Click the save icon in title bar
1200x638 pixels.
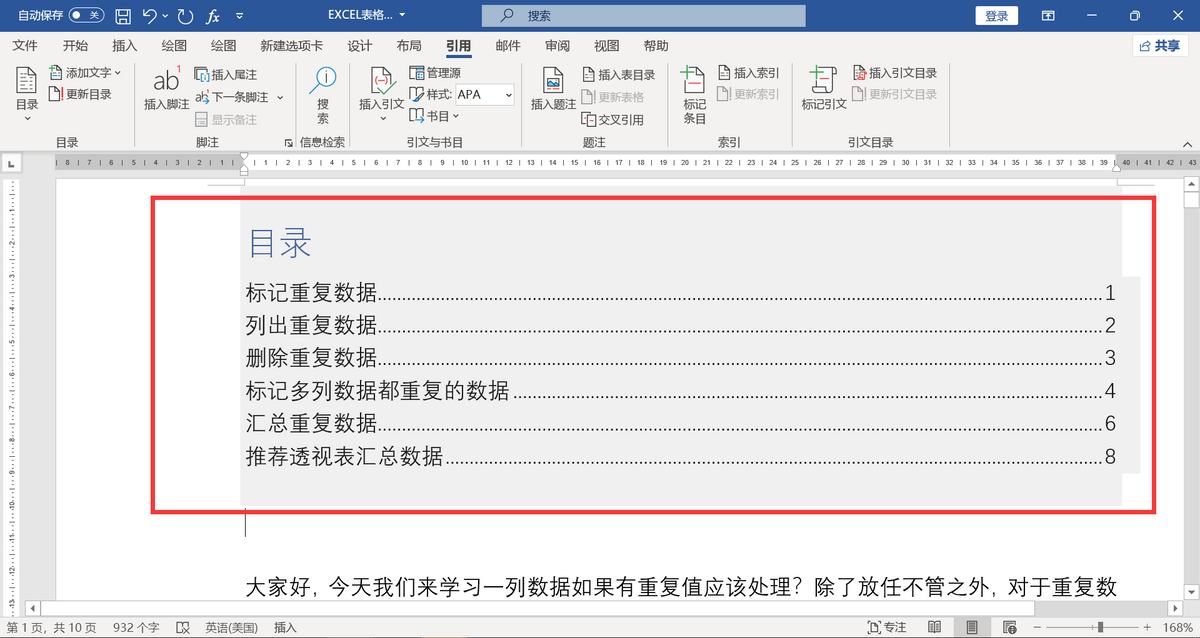[x=123, y=16]
